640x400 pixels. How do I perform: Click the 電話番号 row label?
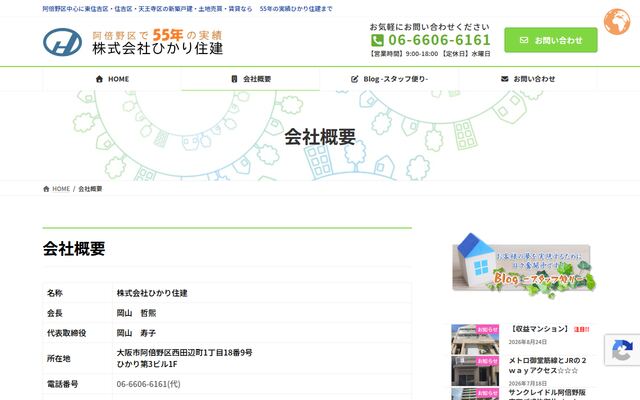click(62, 384)
